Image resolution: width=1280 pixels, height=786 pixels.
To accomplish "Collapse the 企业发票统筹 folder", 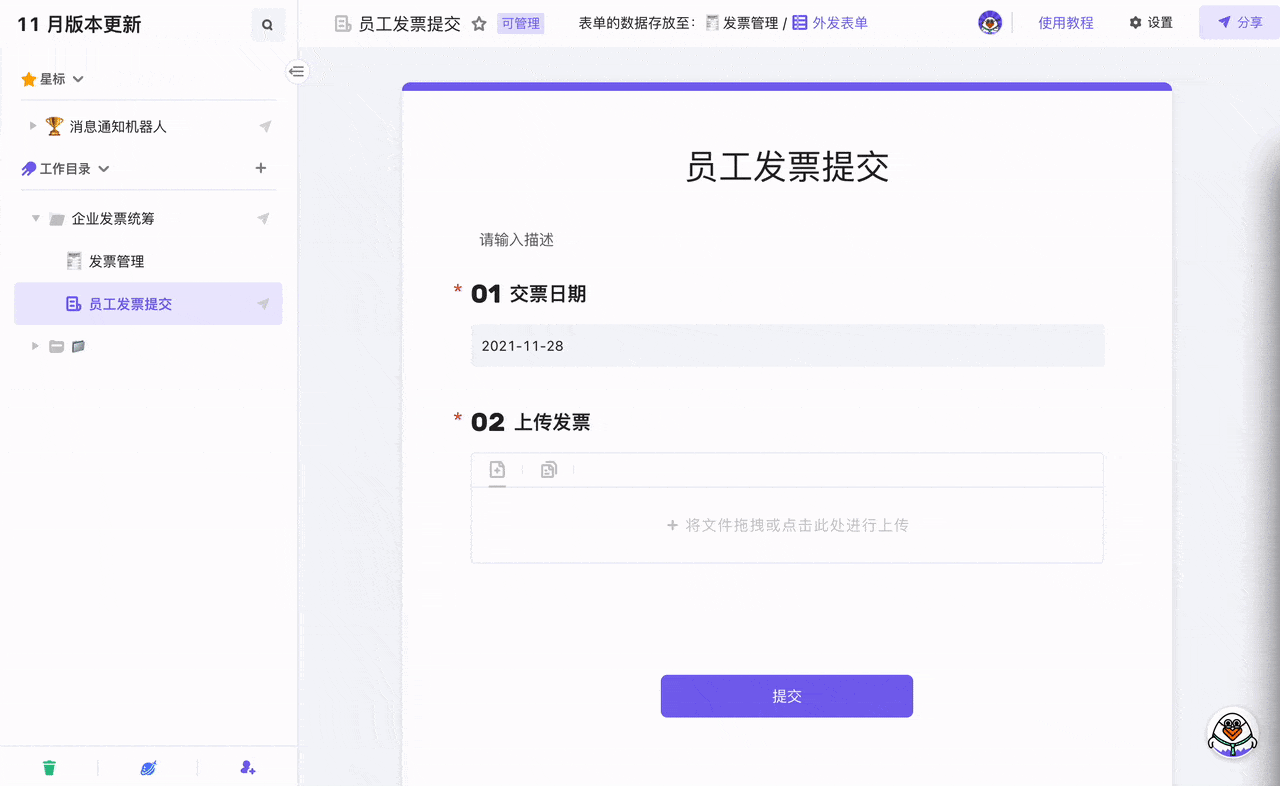I will 36,218.
